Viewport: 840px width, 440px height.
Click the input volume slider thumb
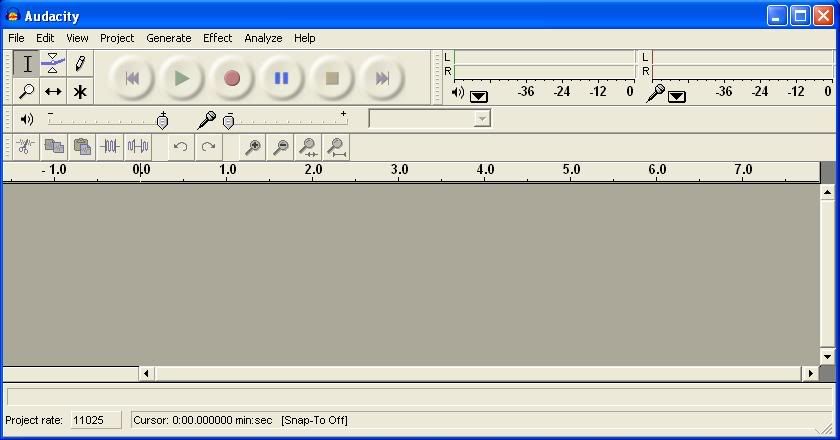coord(229,121)
